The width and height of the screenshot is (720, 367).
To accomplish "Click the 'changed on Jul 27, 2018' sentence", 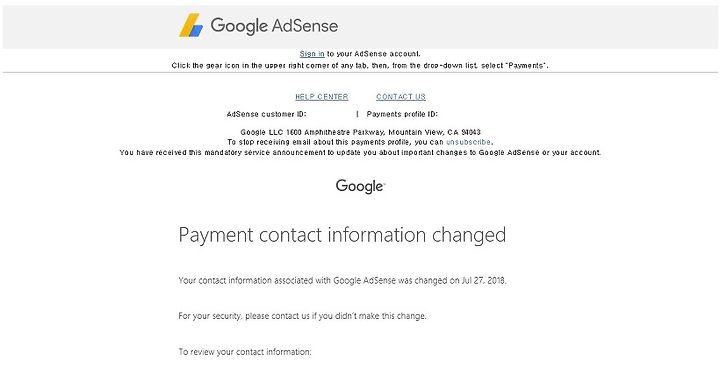I will click(x=342, y=280).
